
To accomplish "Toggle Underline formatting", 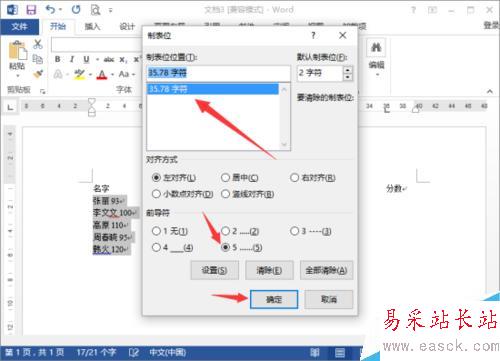I will click(86, 59).
